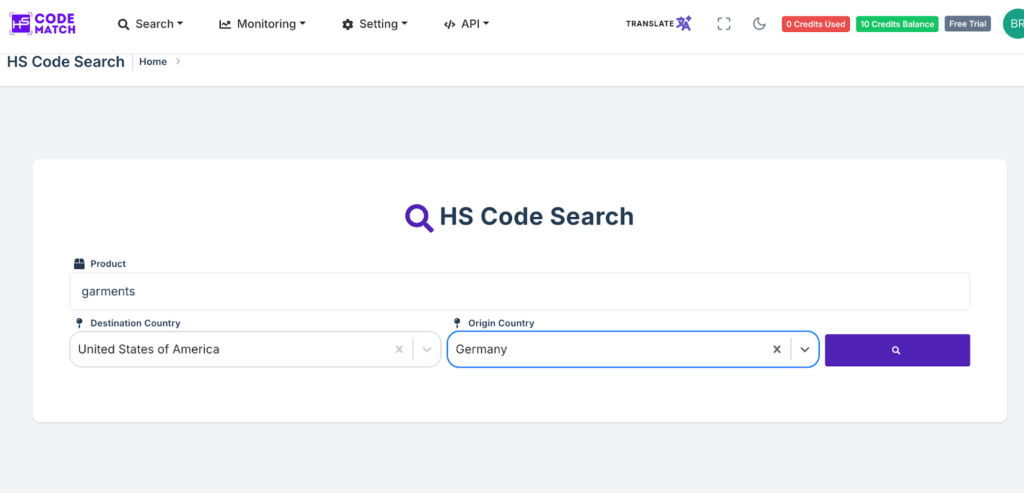Click the HS Code Match logo
Image resolution: width=1024 pixels, height=493 pixels.
coord(42,23)
